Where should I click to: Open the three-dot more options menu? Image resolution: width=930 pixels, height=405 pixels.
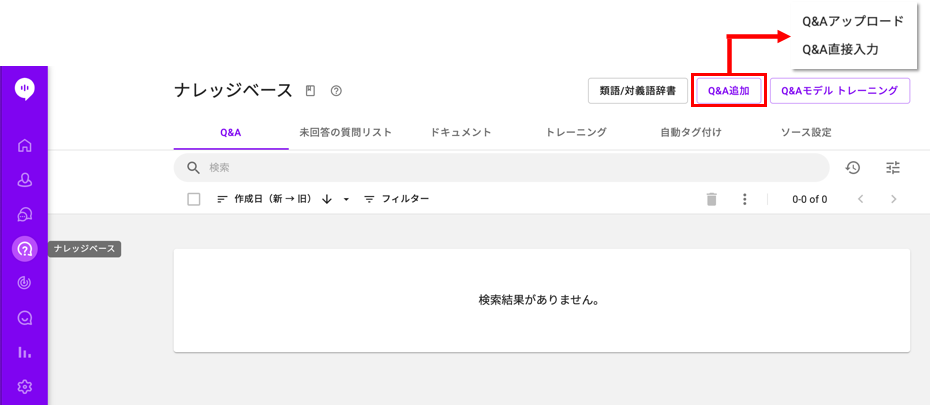(x=744, y=199)
